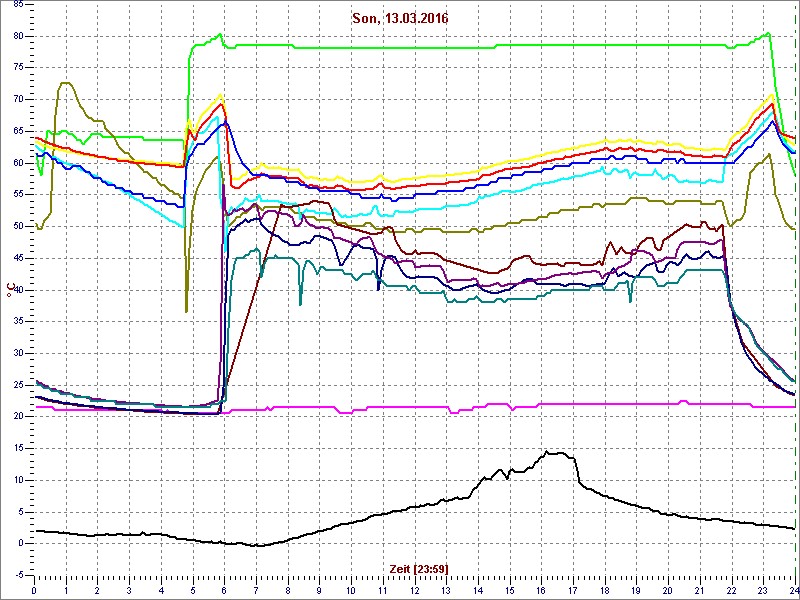Click hour 6 on the horizontal time axis
Viewport: 800px width, 600px height.
click(x=224, y=591)
